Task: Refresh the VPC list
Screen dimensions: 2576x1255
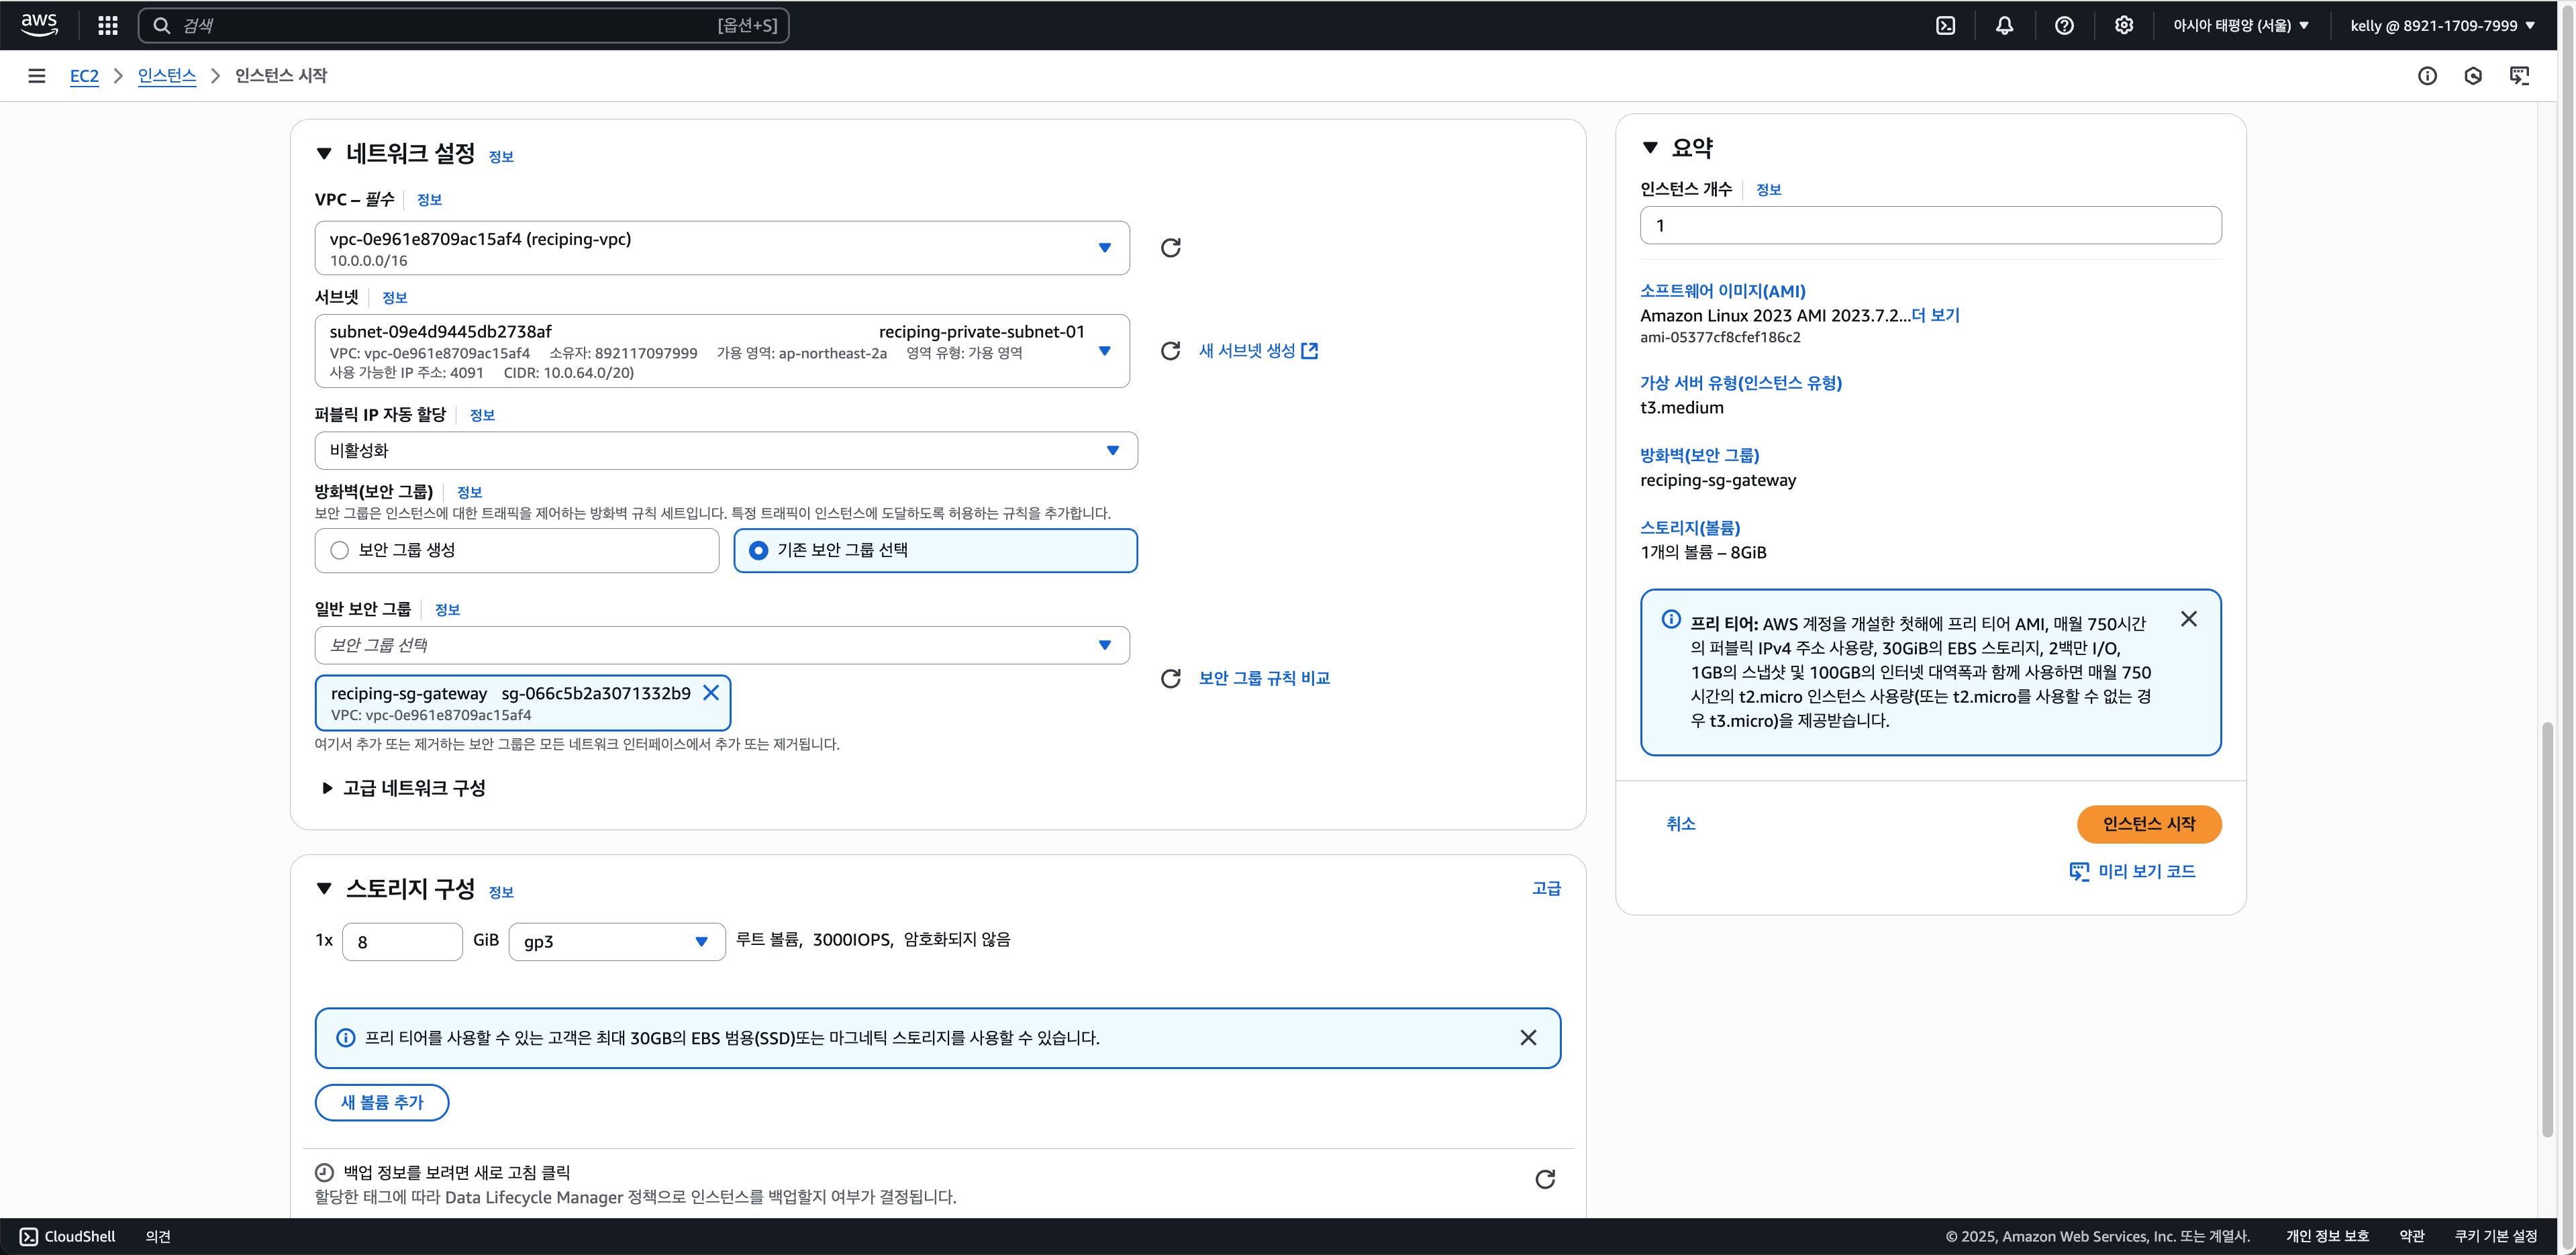Action: tap(1170, 247)
